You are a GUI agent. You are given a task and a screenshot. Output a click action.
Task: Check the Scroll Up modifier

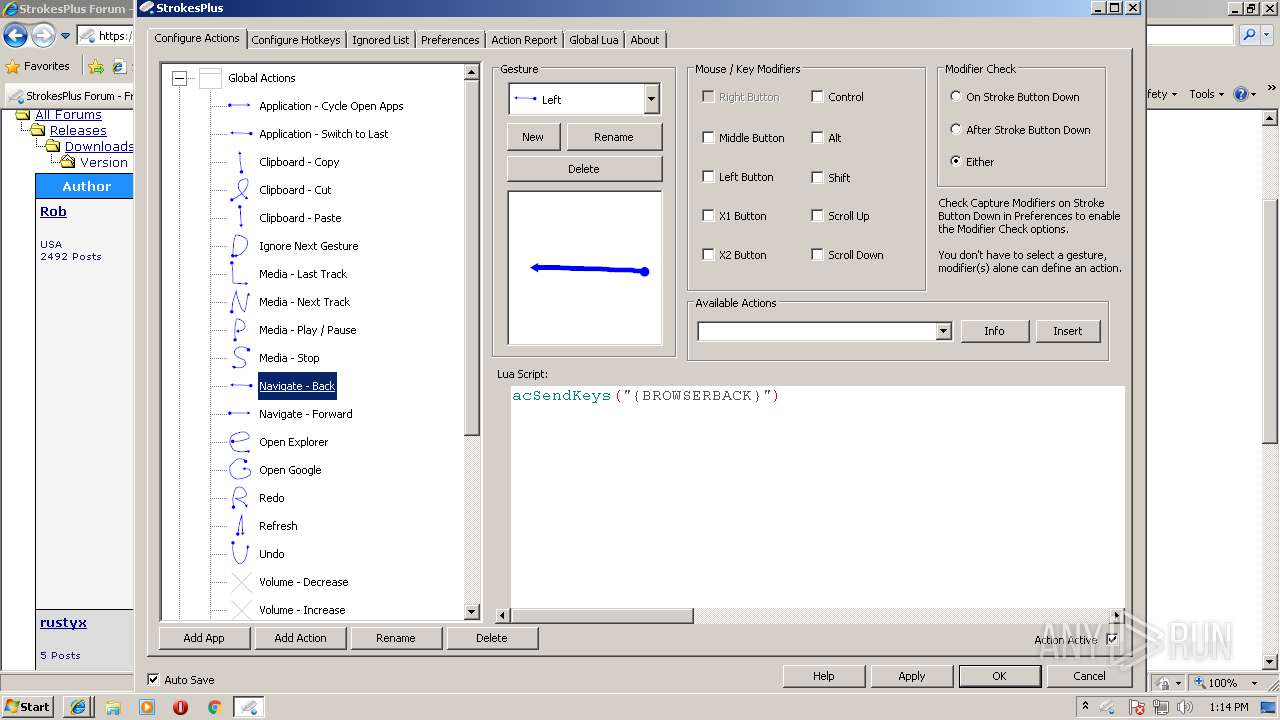[817, 216]
